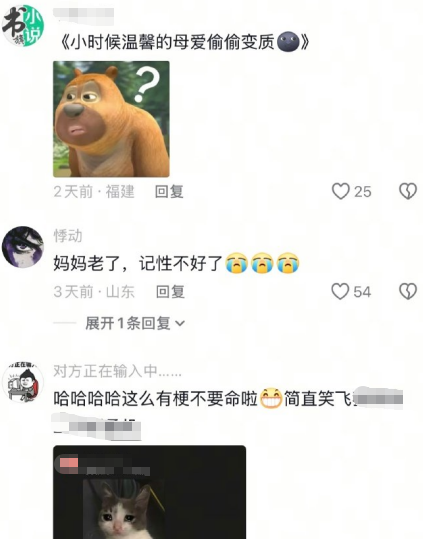Image resolution: width=423 pixels, height=539 pixels.
Task: Tap the comment text 妈妈老了，记性不好了
Action: pyautogui.click(x=138, y=263)
